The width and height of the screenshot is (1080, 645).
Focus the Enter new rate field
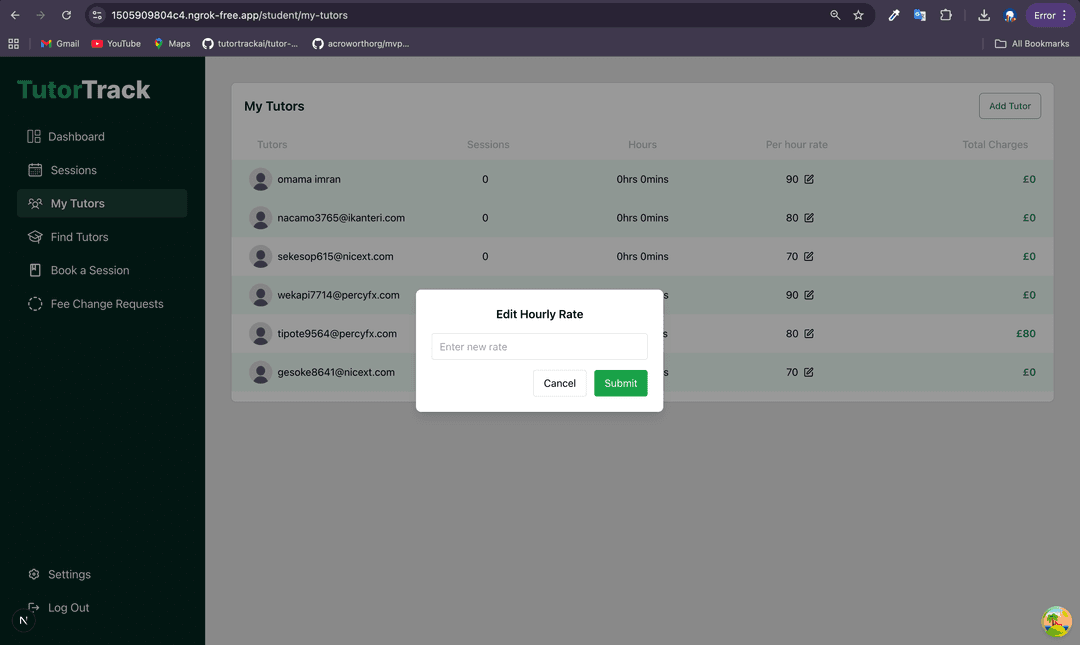tap(539, 347)
